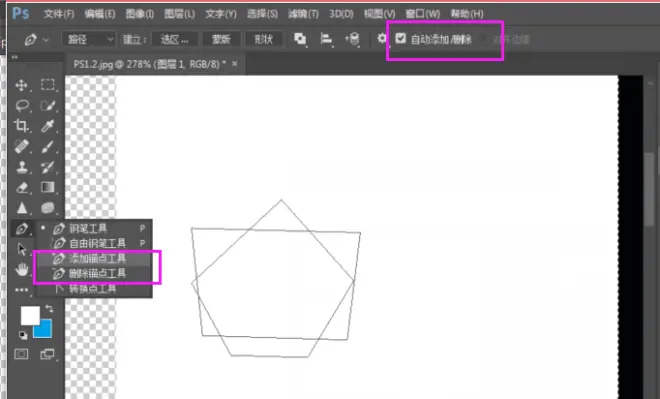Open the 选择(S) menu
Screen dimensions: 660x399
(262, 14)
